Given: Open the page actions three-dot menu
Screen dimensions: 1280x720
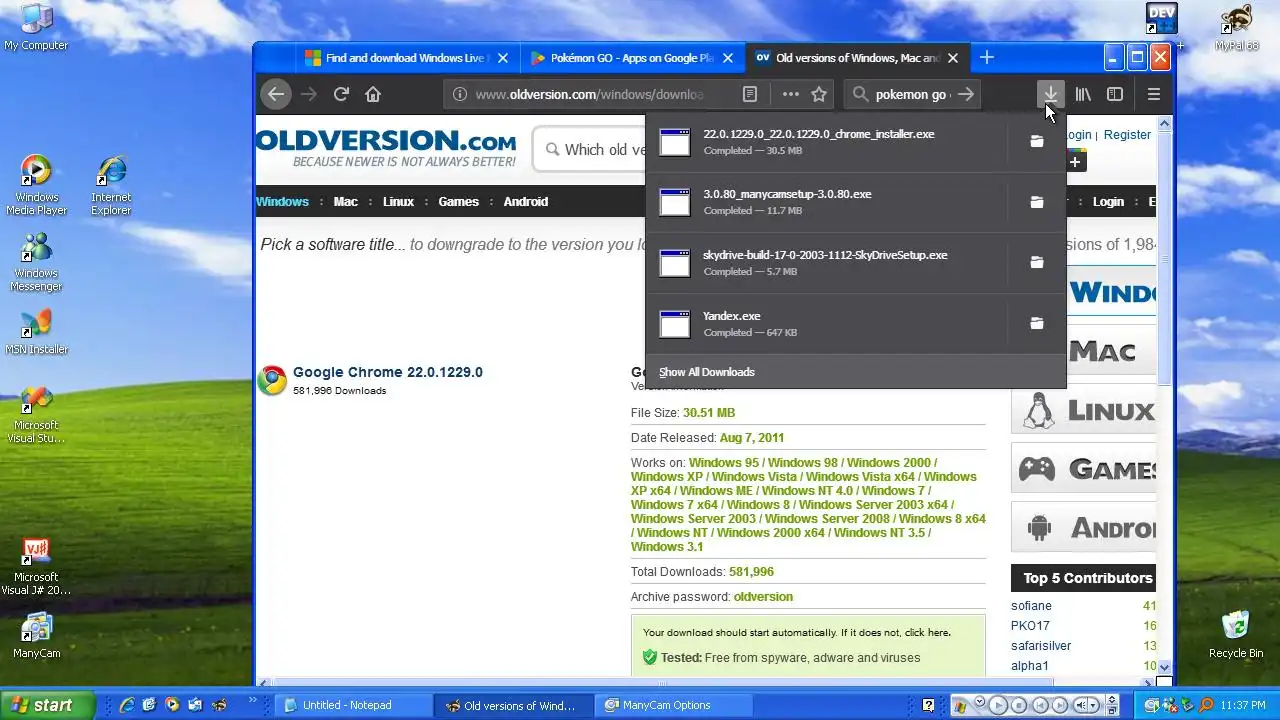Looking at the screenshot, I should [790, 94].
